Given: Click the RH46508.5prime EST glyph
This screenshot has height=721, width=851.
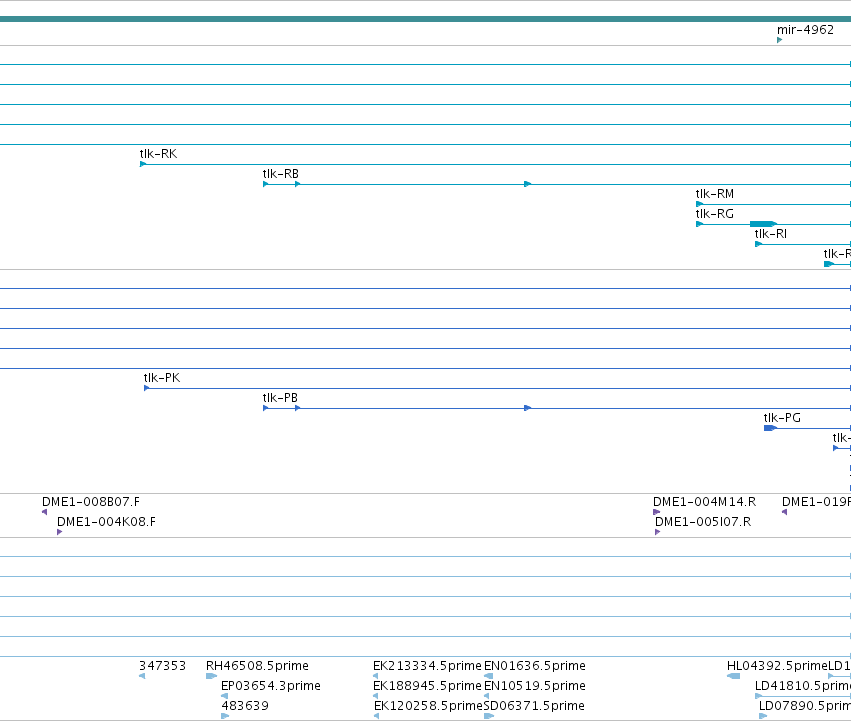Looking at the screenshot, I should pos(211,676).
